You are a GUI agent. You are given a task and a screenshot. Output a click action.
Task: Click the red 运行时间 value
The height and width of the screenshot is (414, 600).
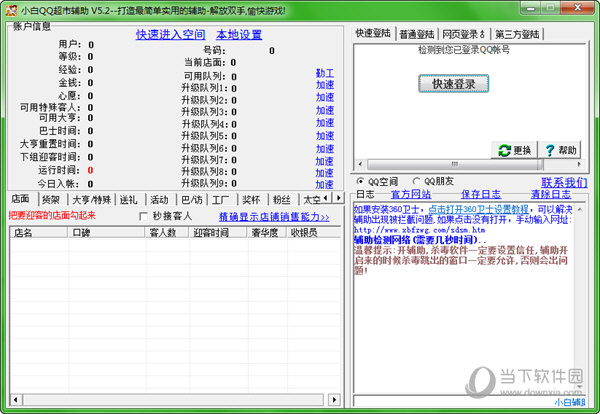(x=90, y=170)
